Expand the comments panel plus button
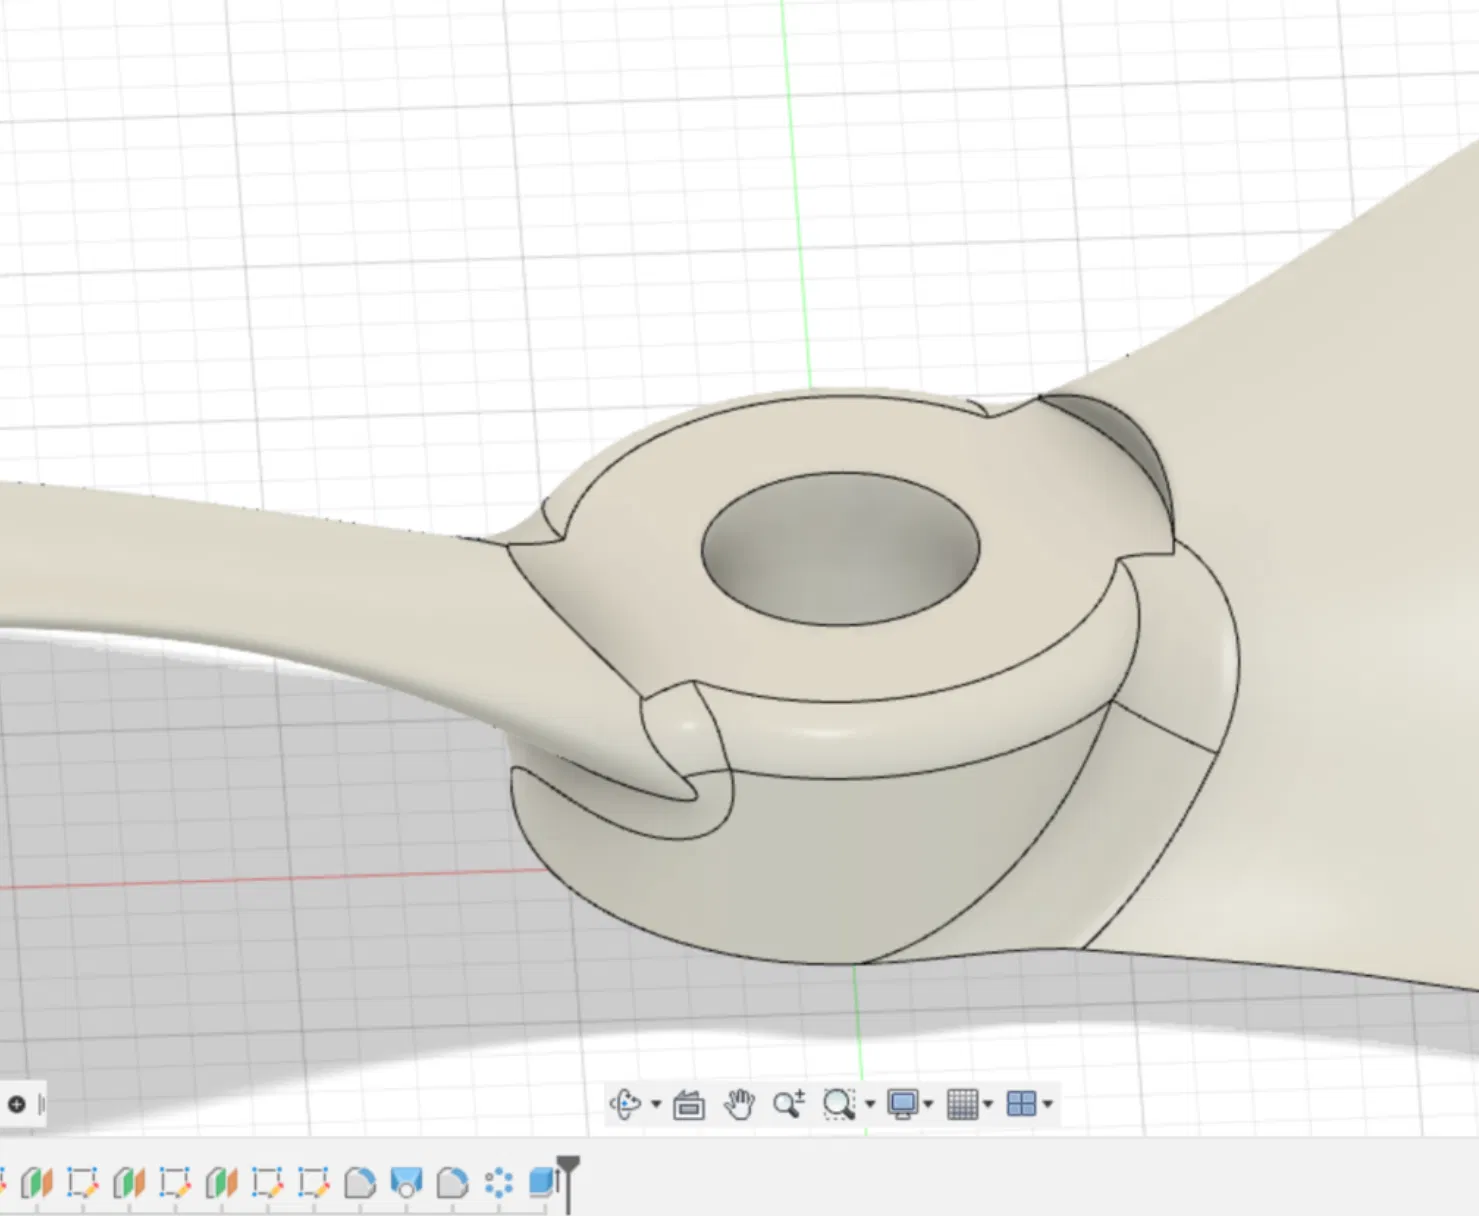This screenshot has width=1479, height=1216. pyautogui.click(x=17, y=1104)
